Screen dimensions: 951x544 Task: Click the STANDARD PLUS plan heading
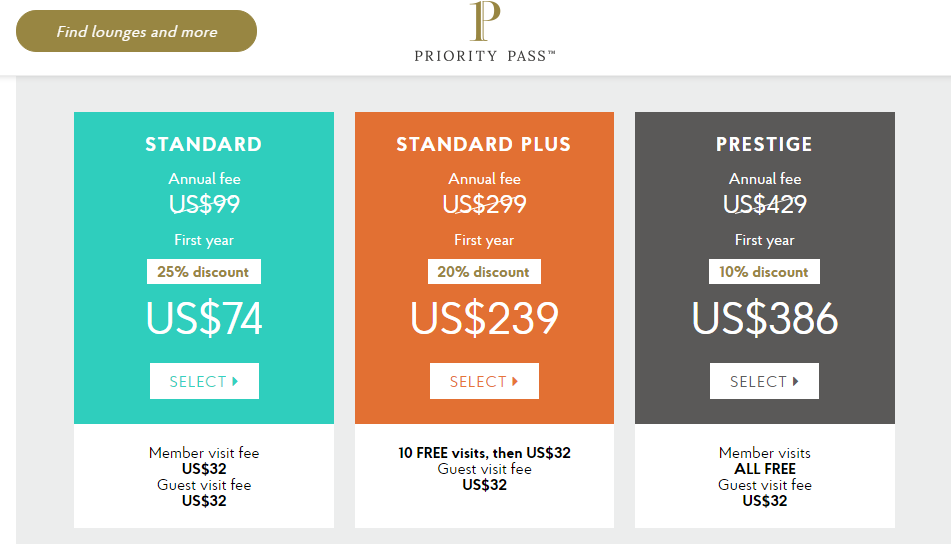[484, 144]
